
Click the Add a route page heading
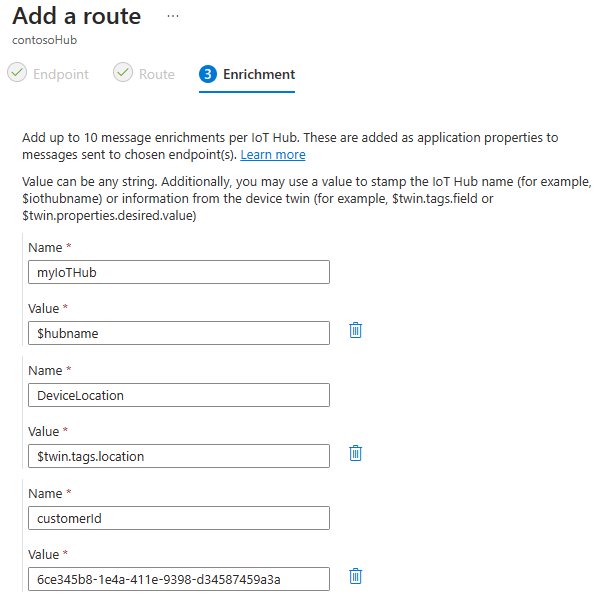(77, 16)
